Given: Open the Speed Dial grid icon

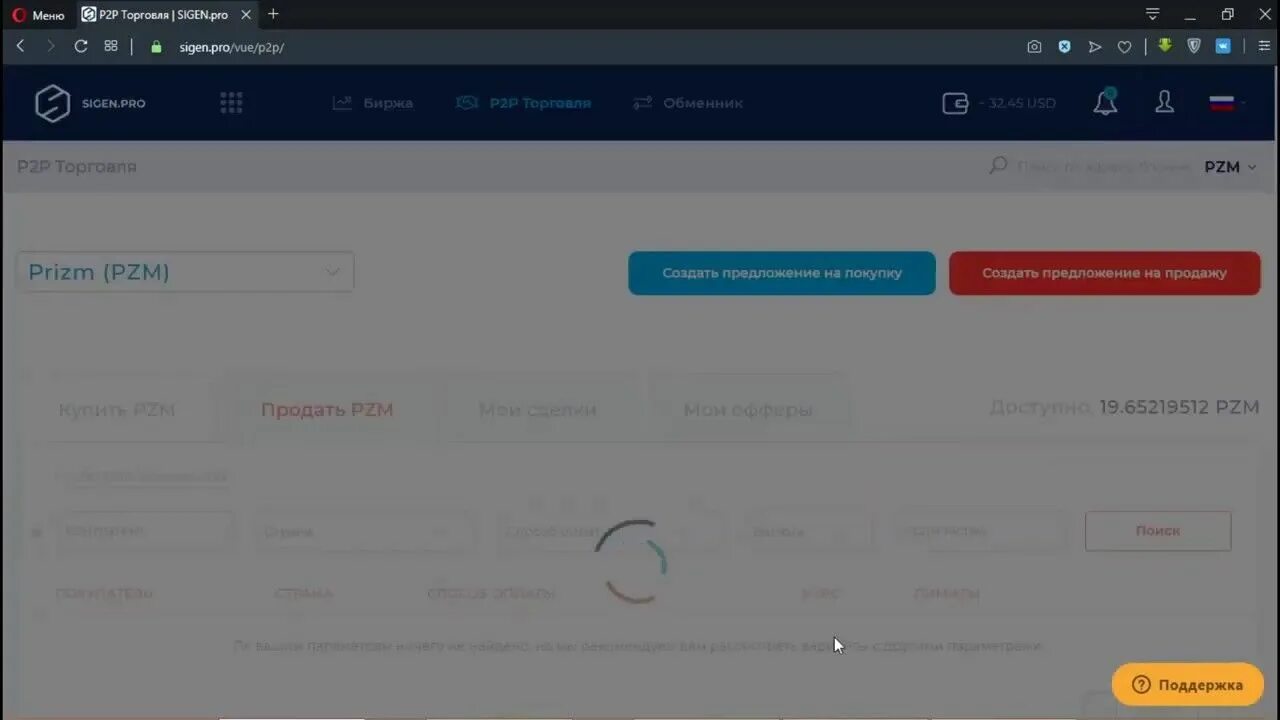Looking at the screenshot, I should [x=111, y=46].
